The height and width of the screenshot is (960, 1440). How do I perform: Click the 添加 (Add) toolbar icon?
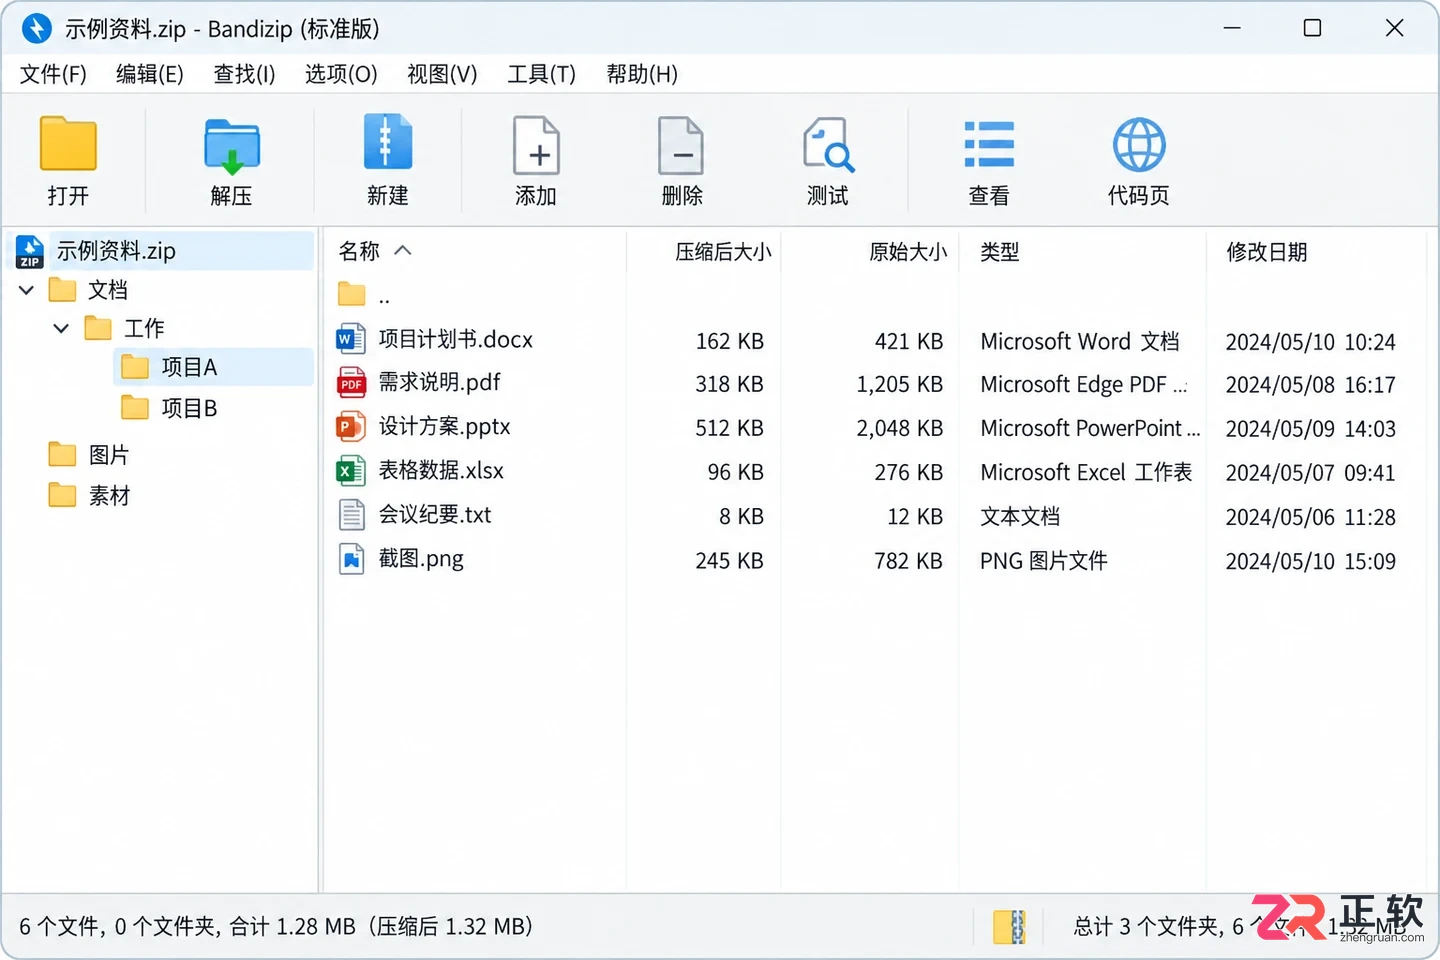(x=536, y=146)
